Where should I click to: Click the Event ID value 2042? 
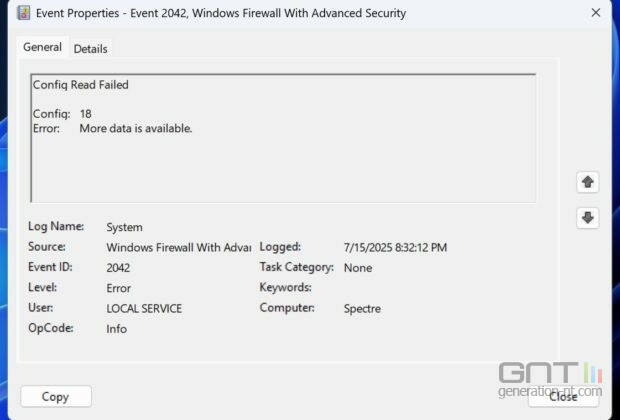[x=118, y=268]
